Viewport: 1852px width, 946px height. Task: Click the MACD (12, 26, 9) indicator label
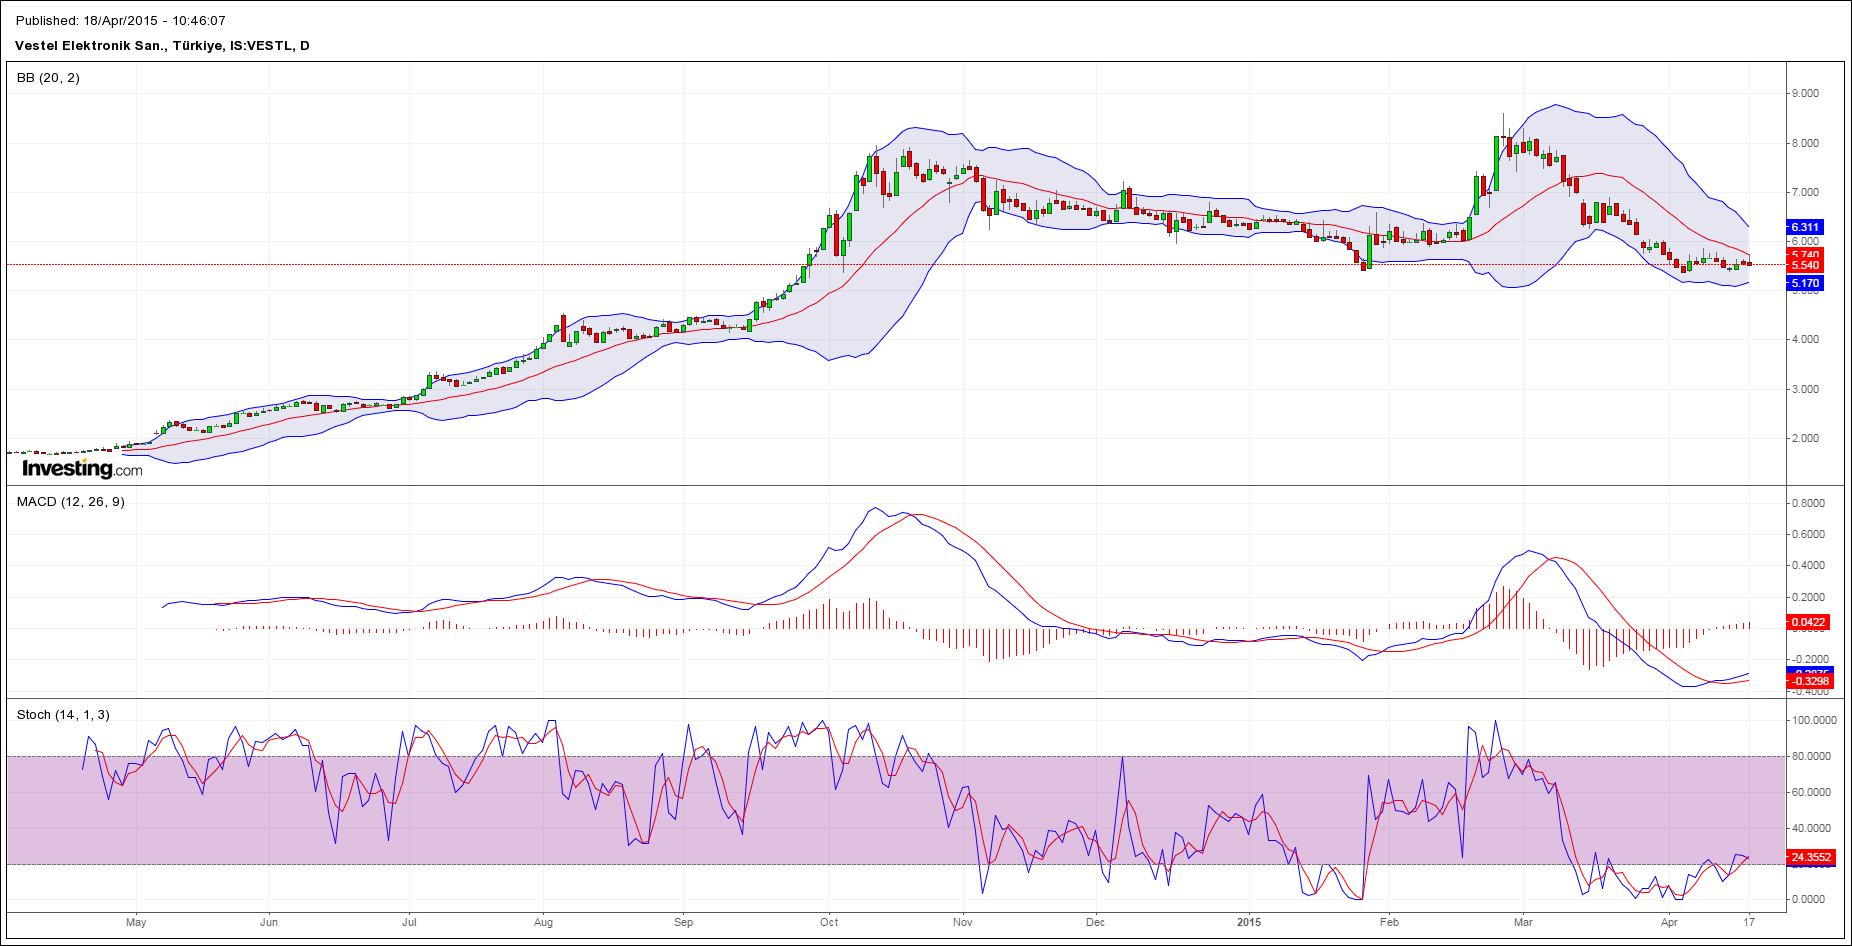[x=71, y=502]
